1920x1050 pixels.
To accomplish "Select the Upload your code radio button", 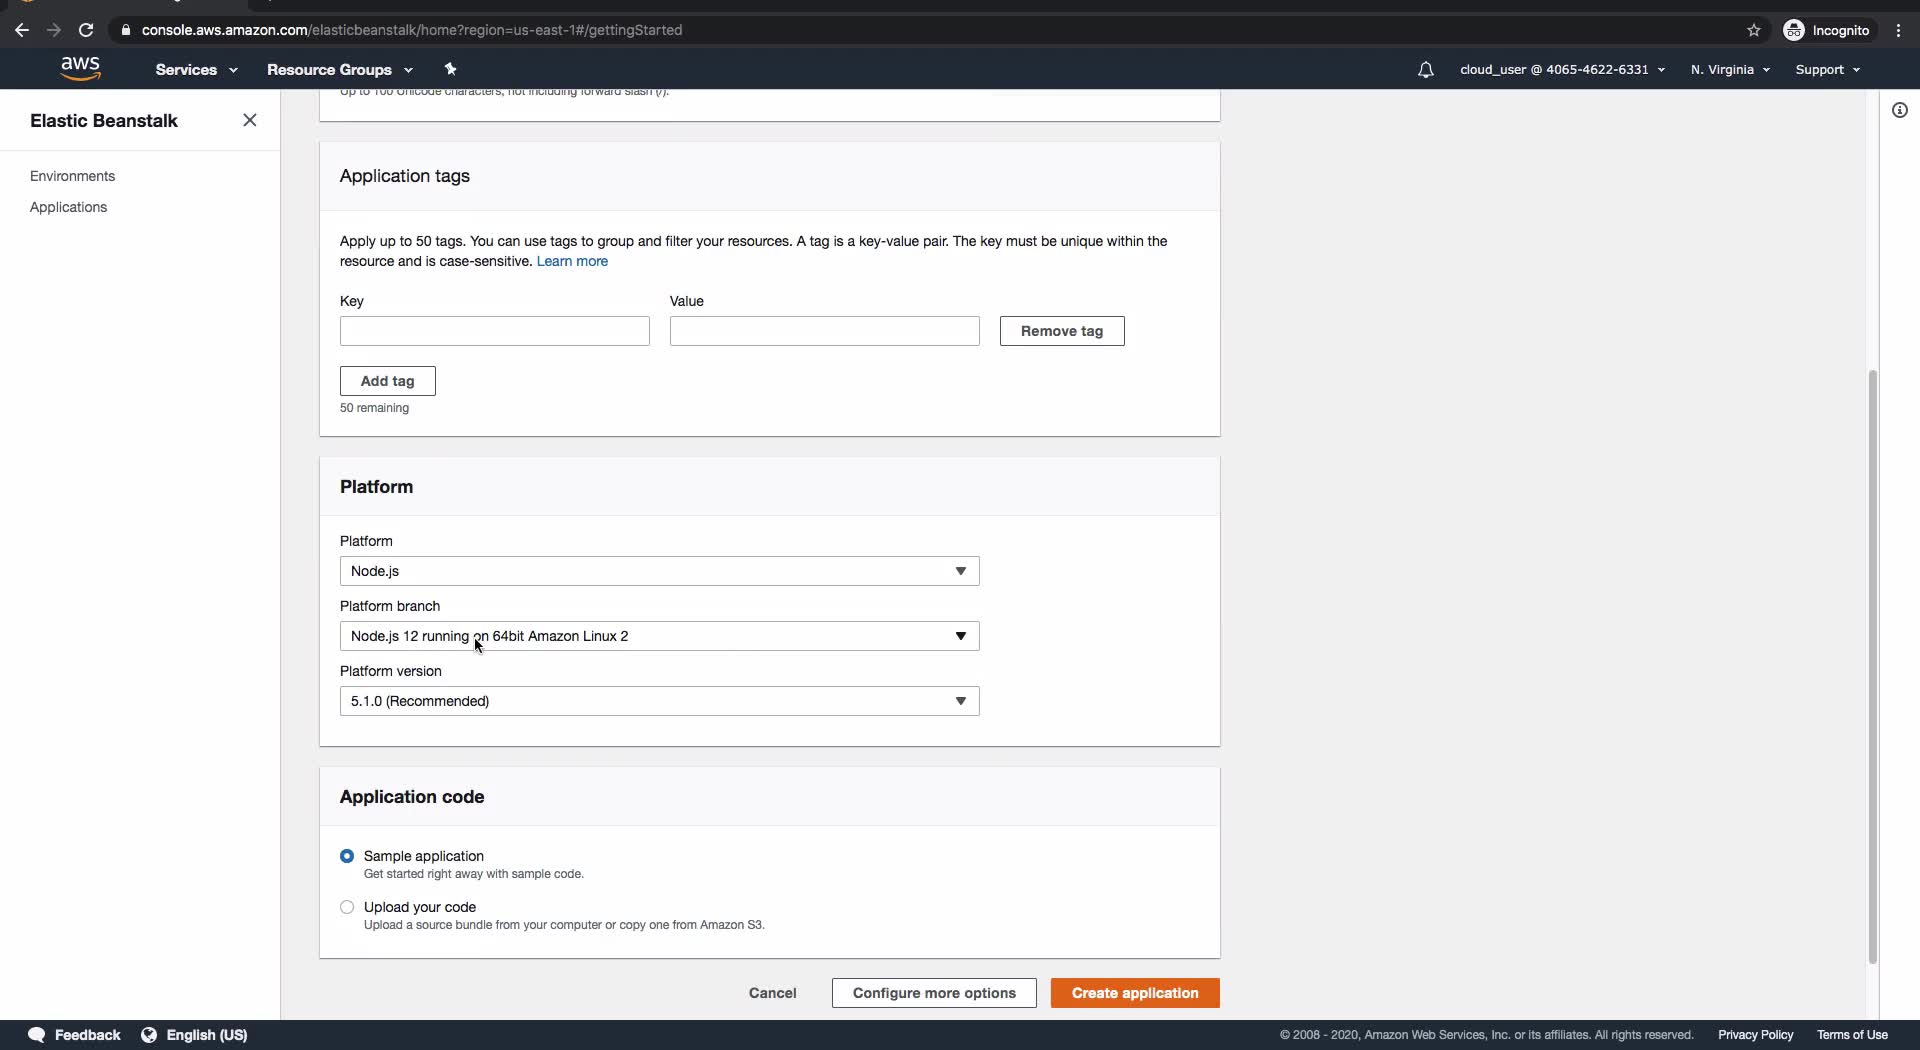I will coord(347,907).
